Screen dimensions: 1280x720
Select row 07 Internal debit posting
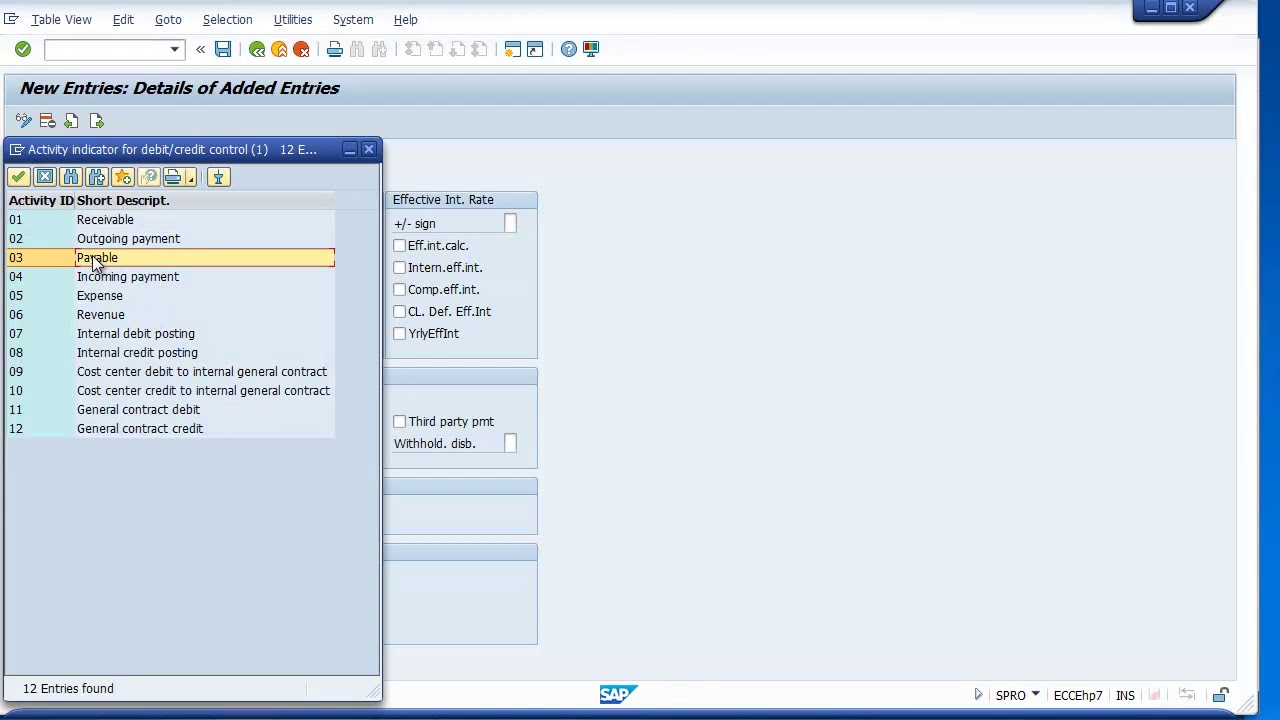tap(171, 334)
